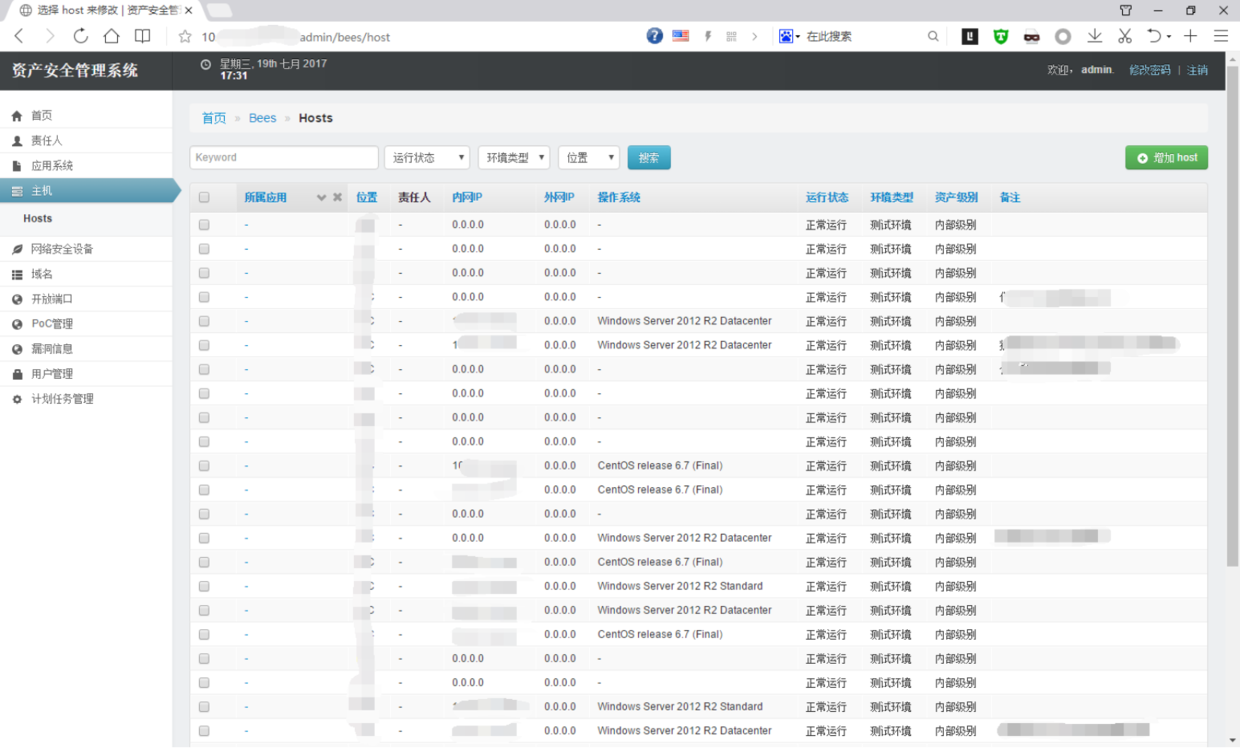Toggle the select-all checkbox in table header
Viewport: 1240px width, 748px height.
pos(204,198)
